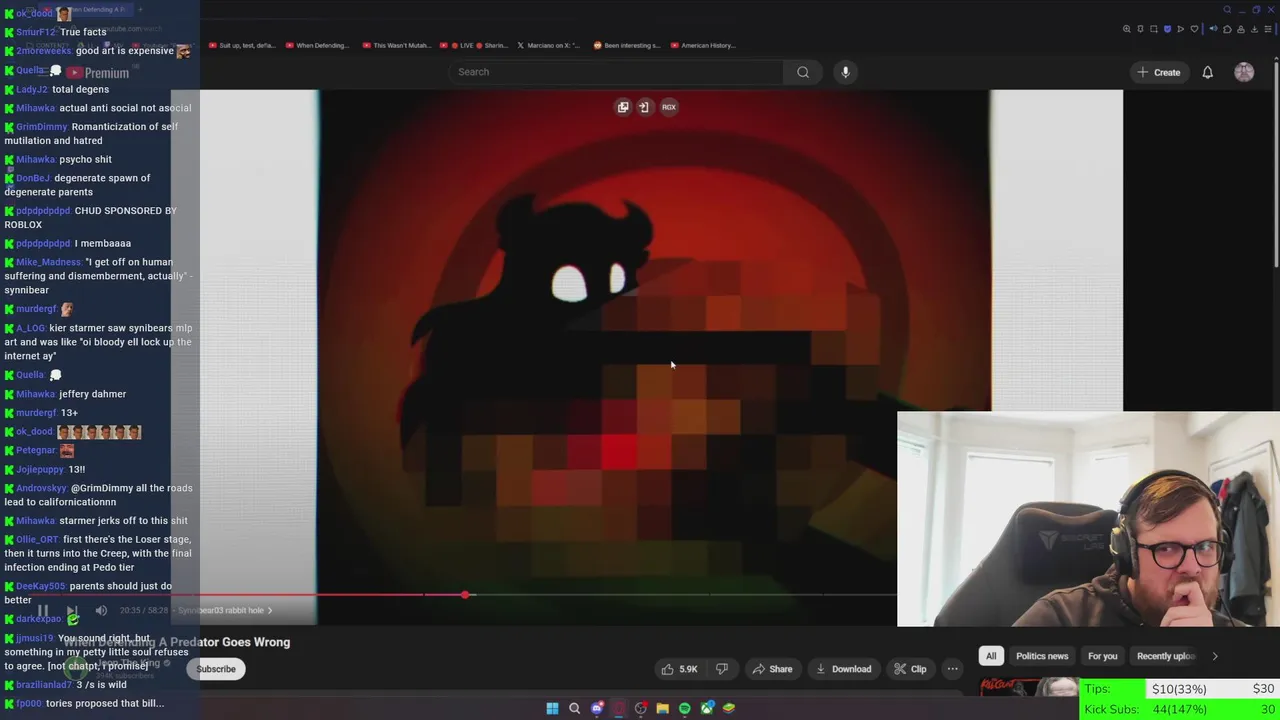This screenshot has height=720, width=1280.
Task: Pause the video playback
Action: tap(43, 610)
